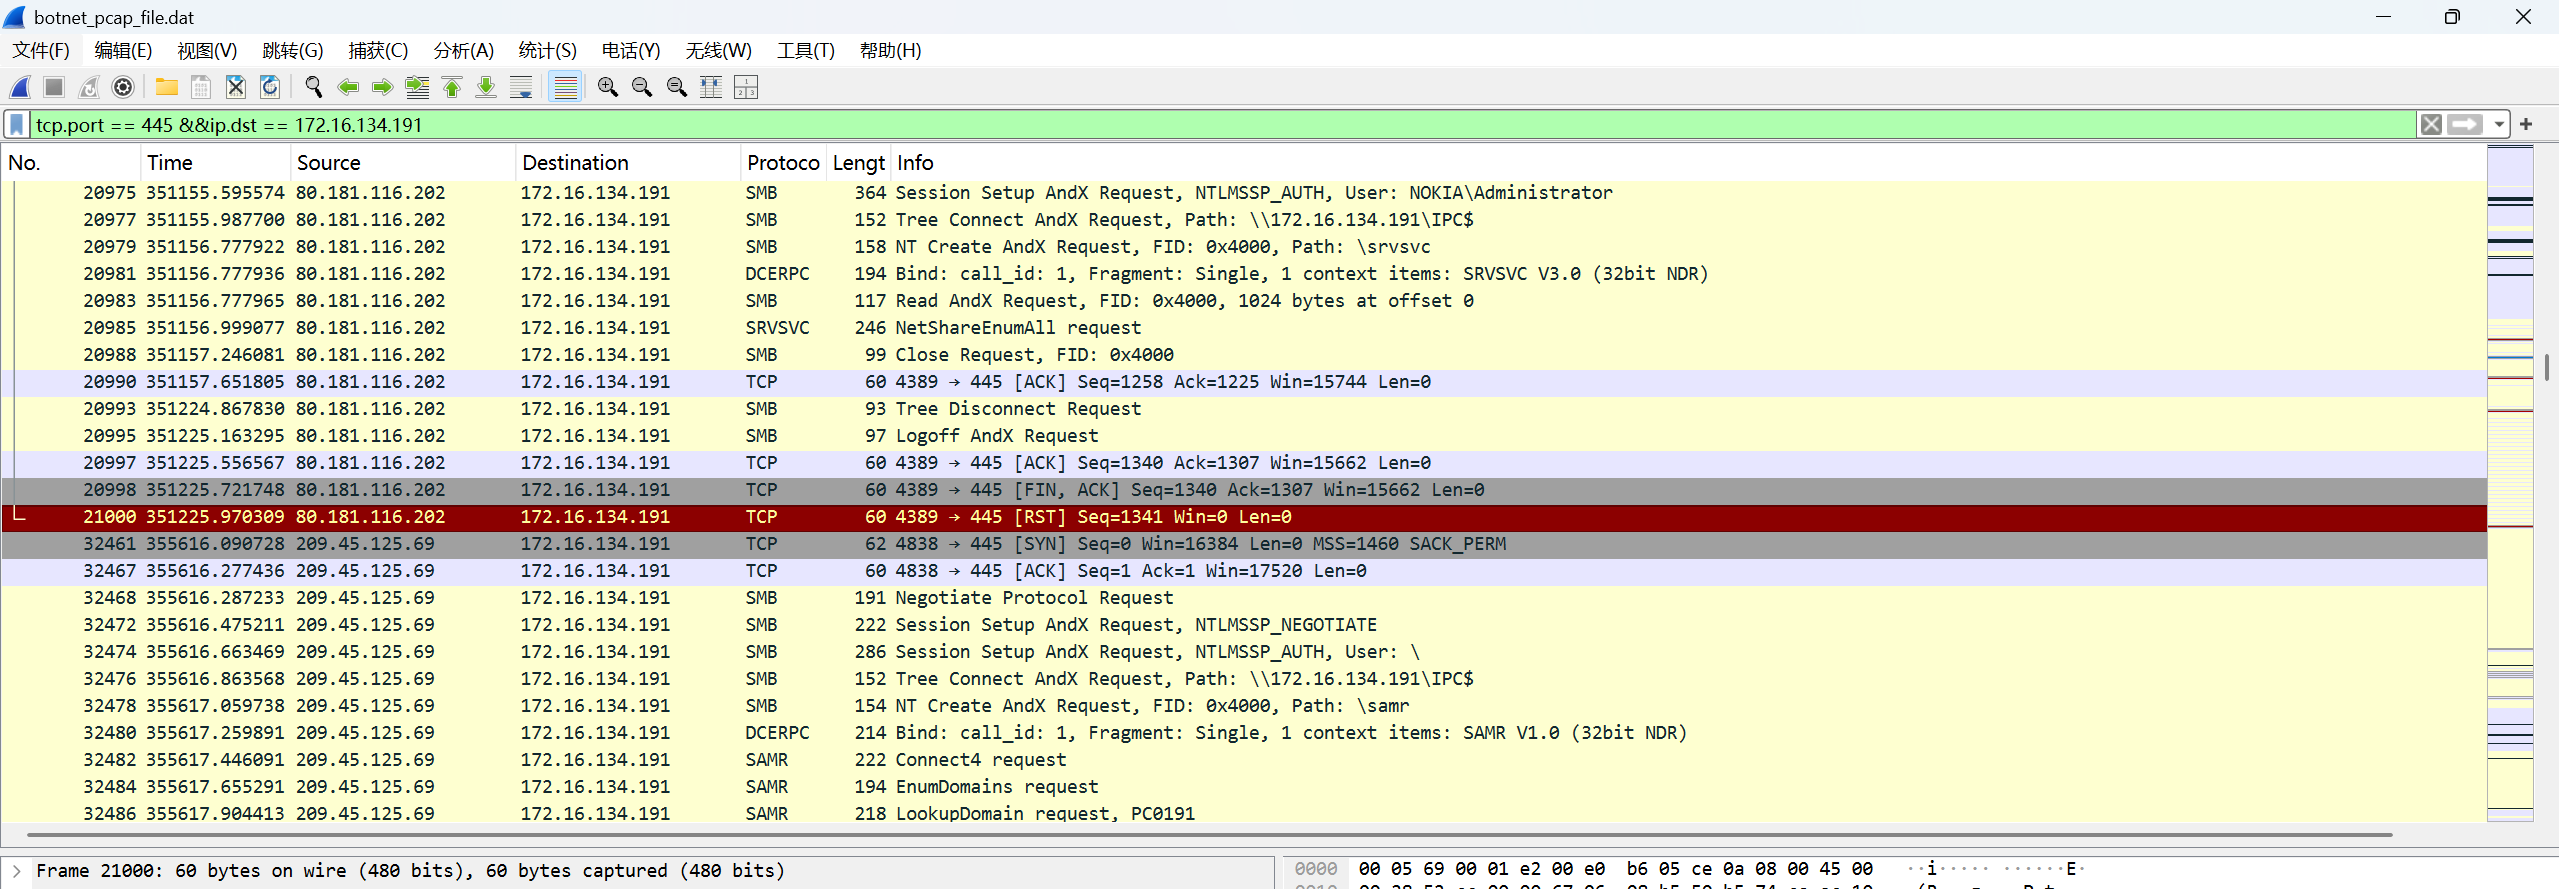Reset layout to default size icon

(x=746, y=88)
